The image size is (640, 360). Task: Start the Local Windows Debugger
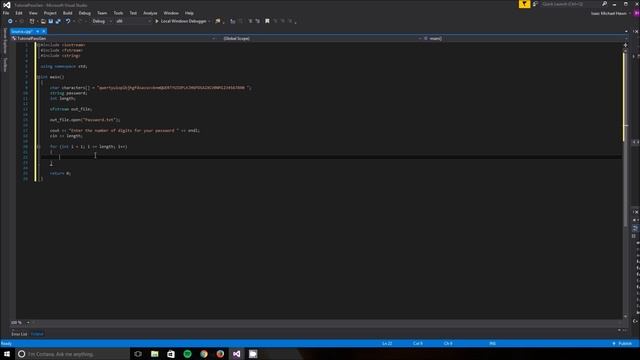180,21
